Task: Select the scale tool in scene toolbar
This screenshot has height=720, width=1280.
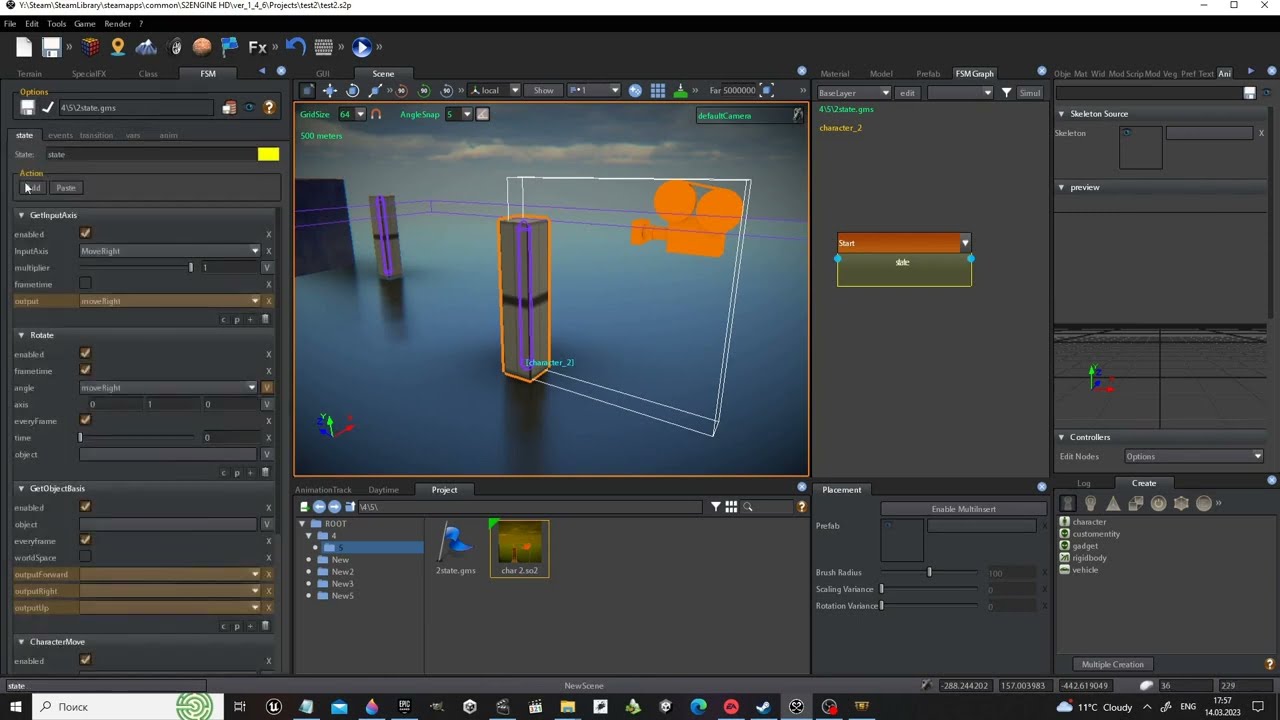Action: [x=375, y=90]
